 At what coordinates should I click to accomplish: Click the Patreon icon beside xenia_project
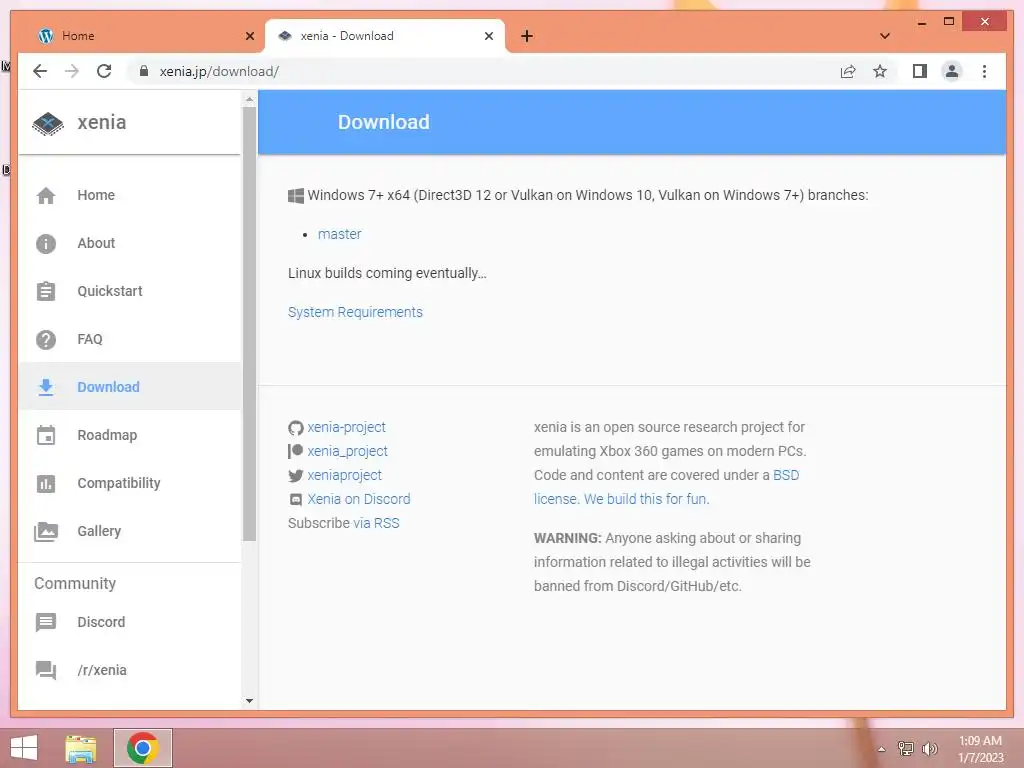[295, 451]
